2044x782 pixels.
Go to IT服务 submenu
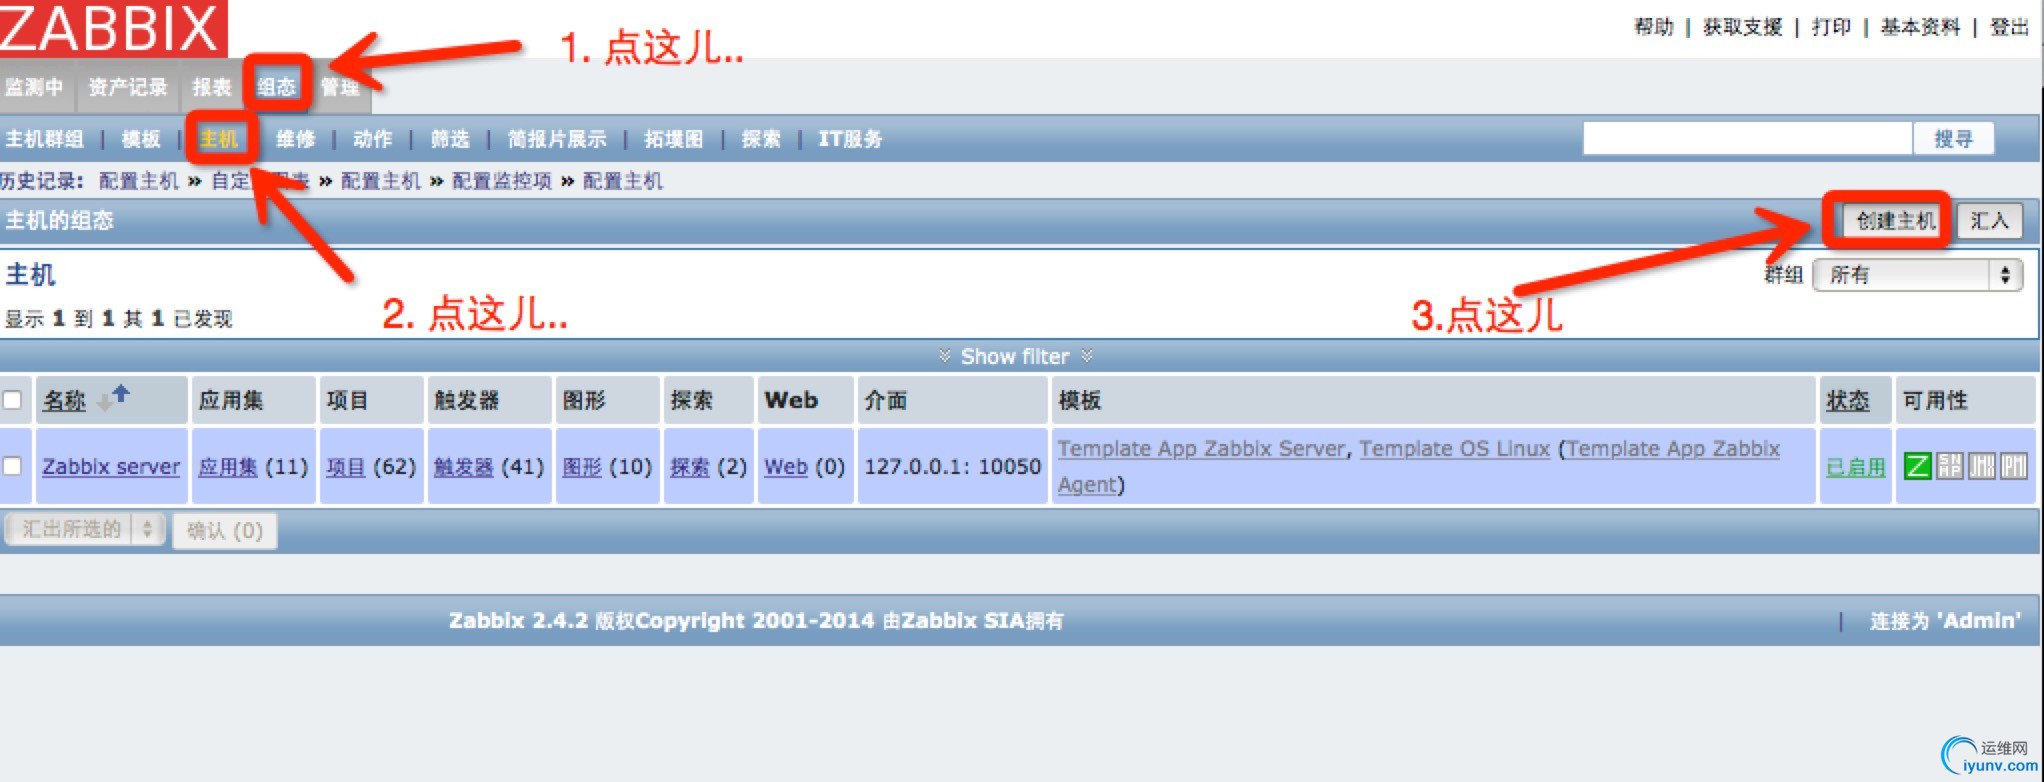(851, 139)
